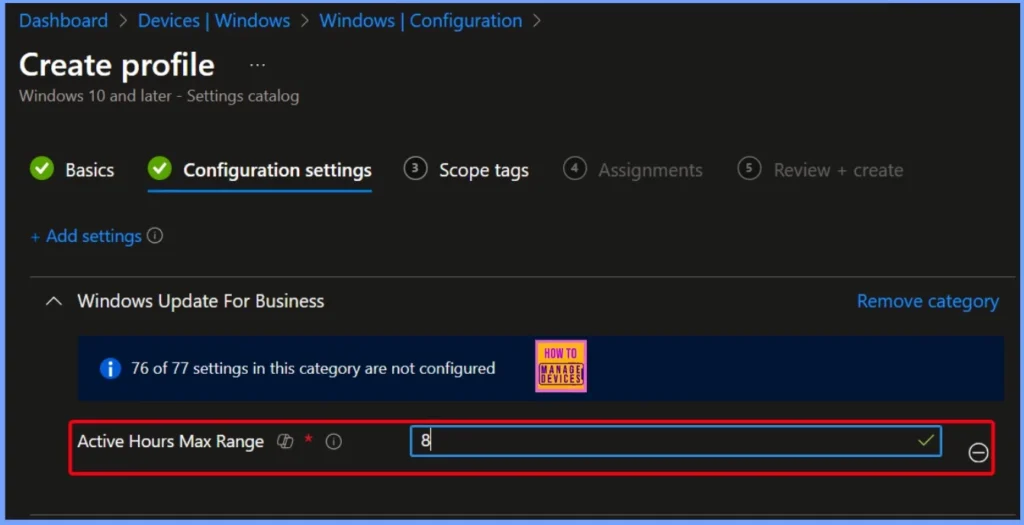Collapse the Windows Update For Business category
1024x525 pixels.
click(54, 301)
